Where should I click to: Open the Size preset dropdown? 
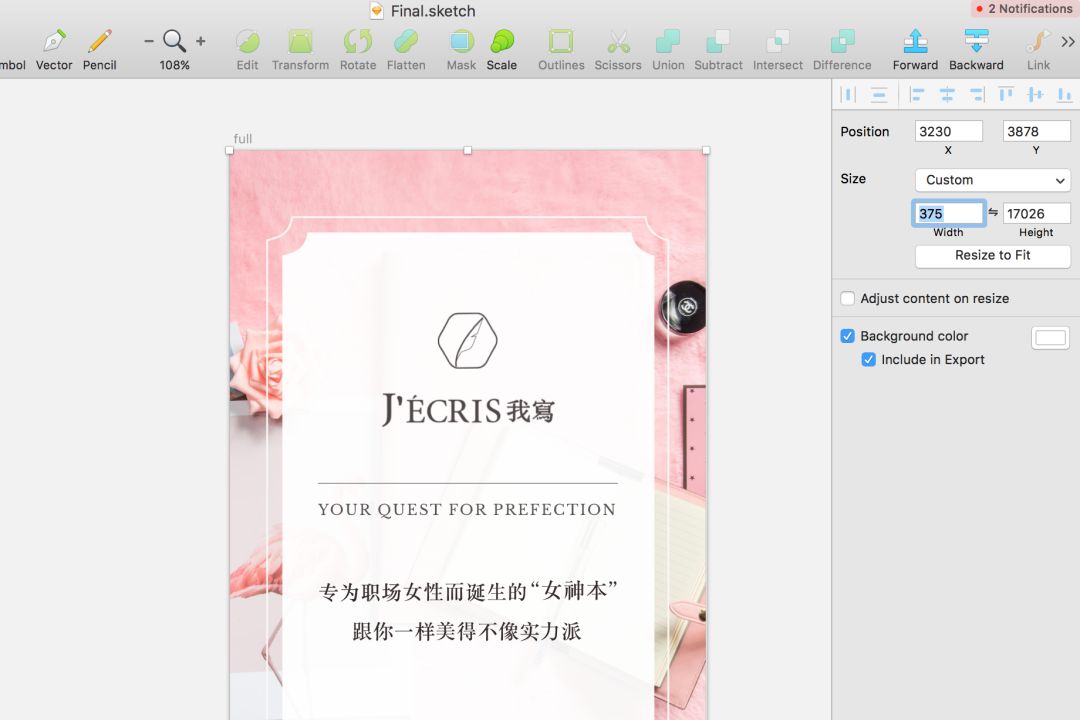993,180
